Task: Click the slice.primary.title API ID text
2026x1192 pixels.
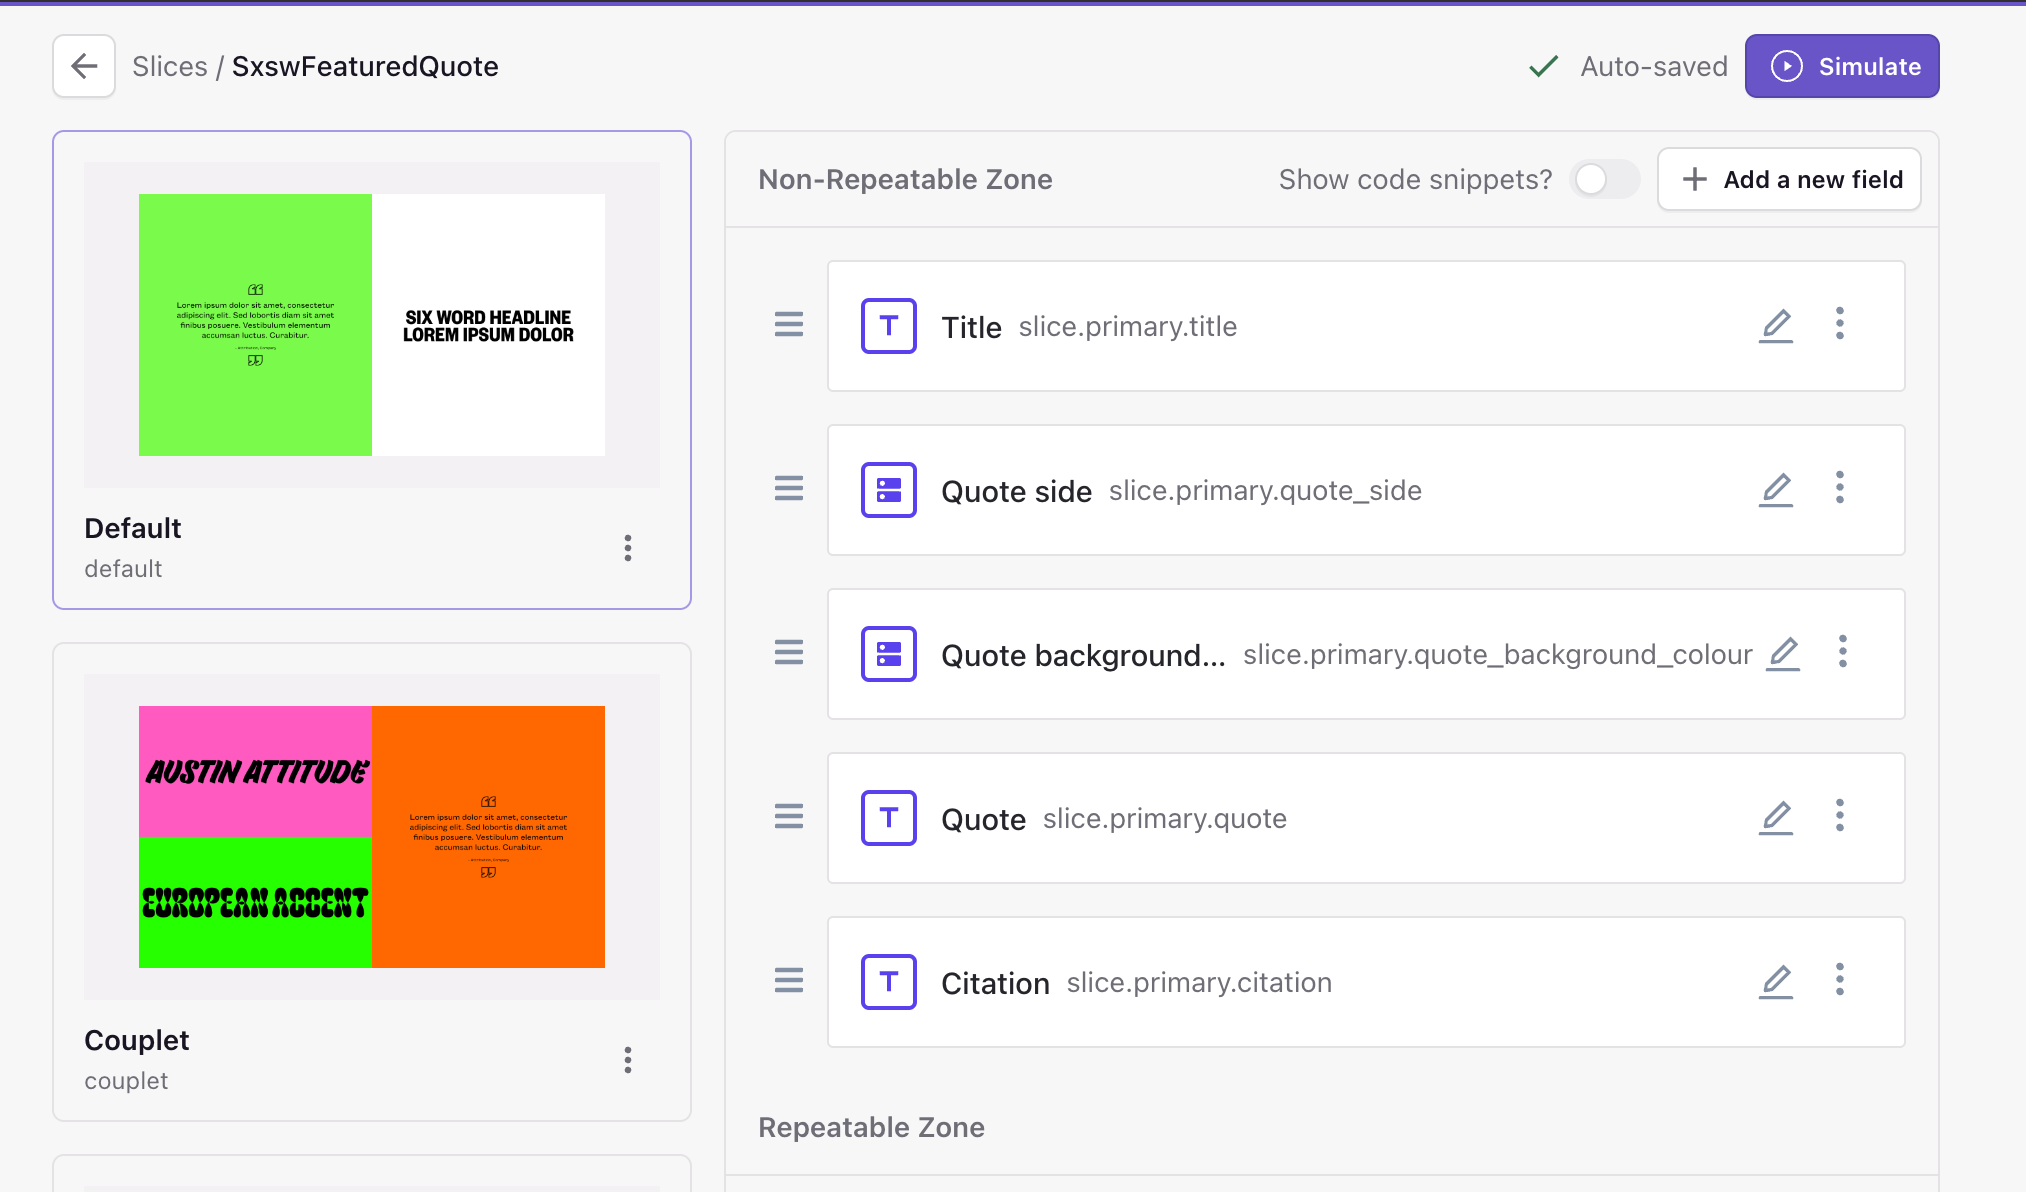Action: point(1128,326)
